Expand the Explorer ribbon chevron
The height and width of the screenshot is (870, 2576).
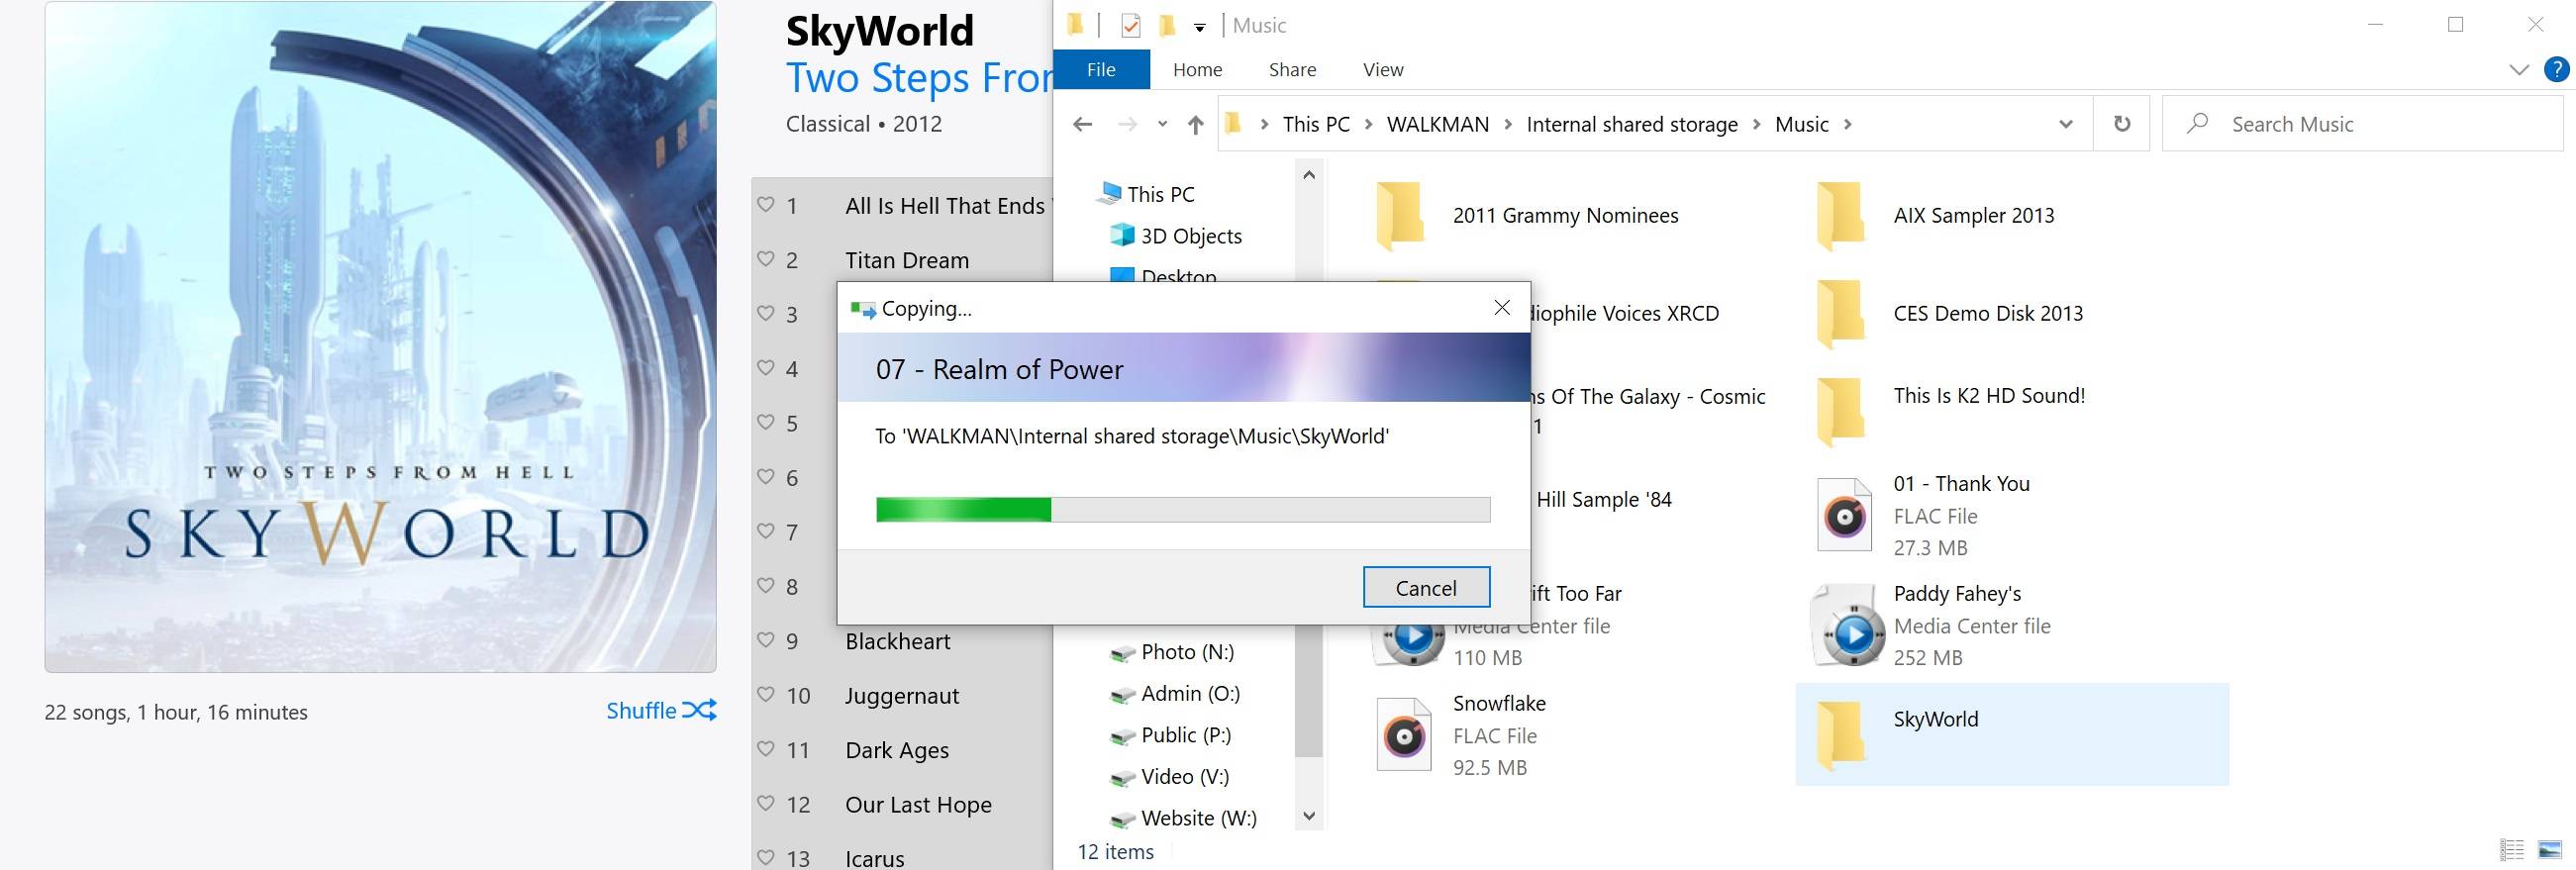(2519, 69)
